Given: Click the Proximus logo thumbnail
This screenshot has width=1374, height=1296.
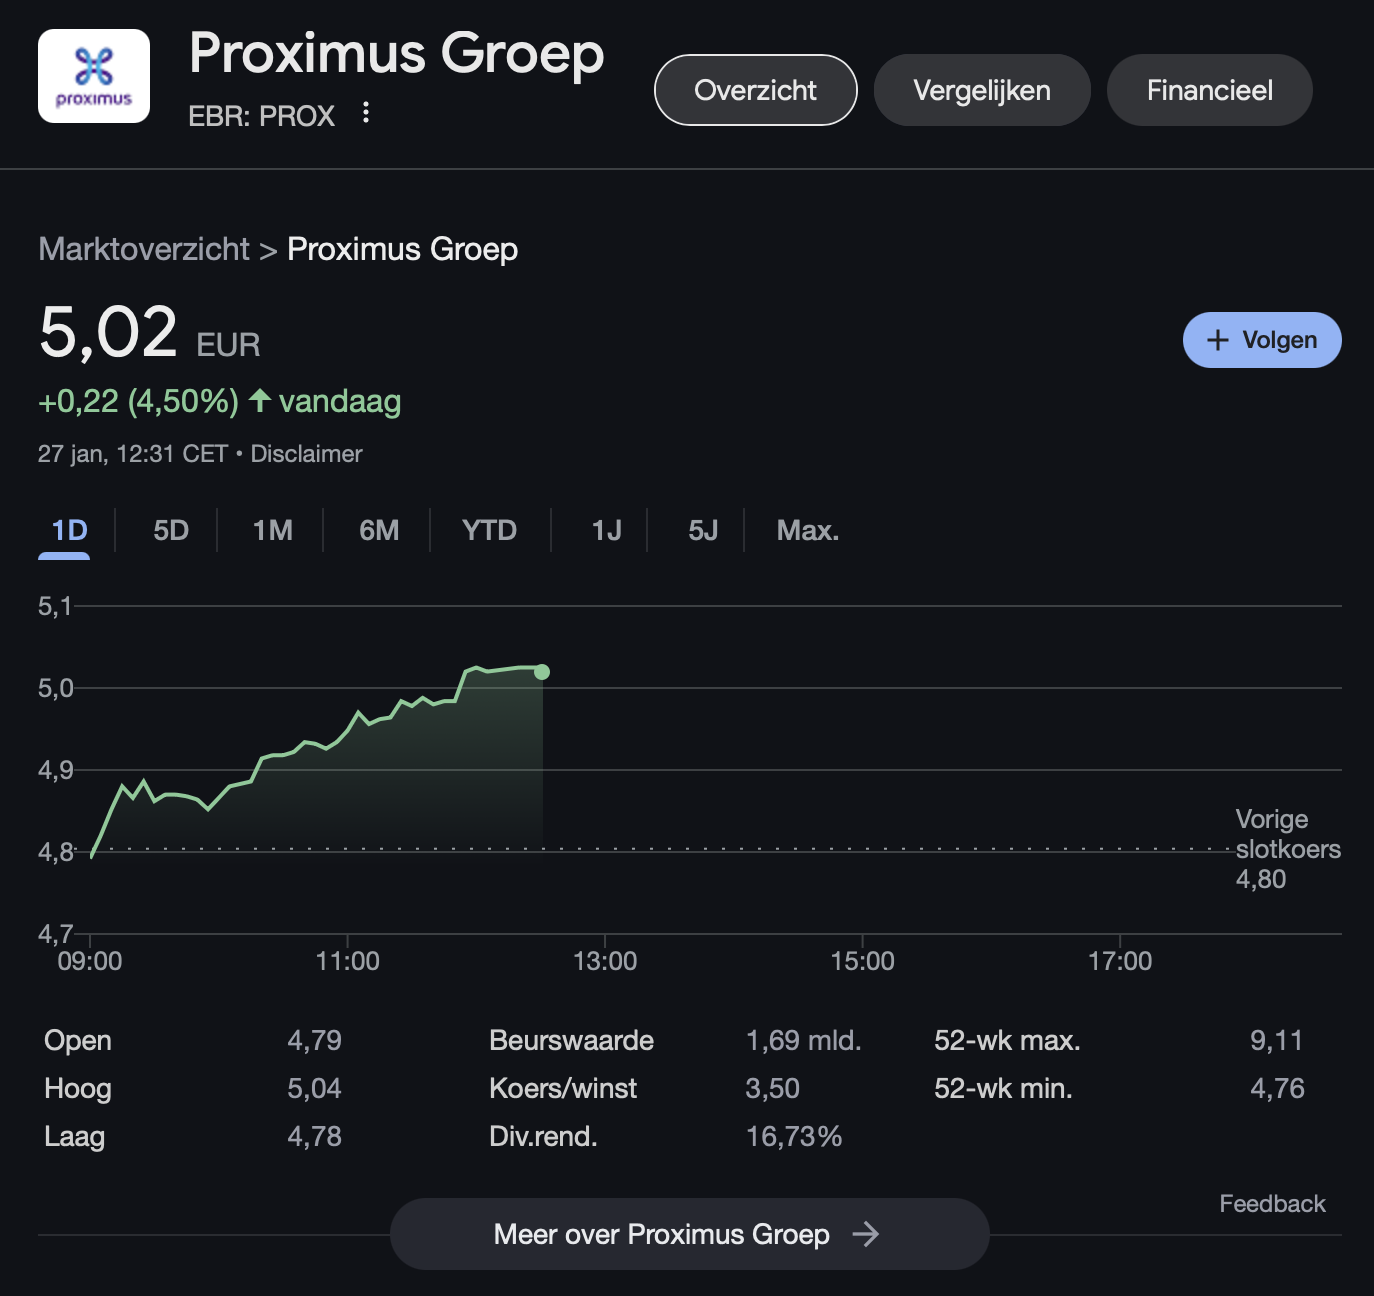Looking at the screenshot, I should pos(94,76).
